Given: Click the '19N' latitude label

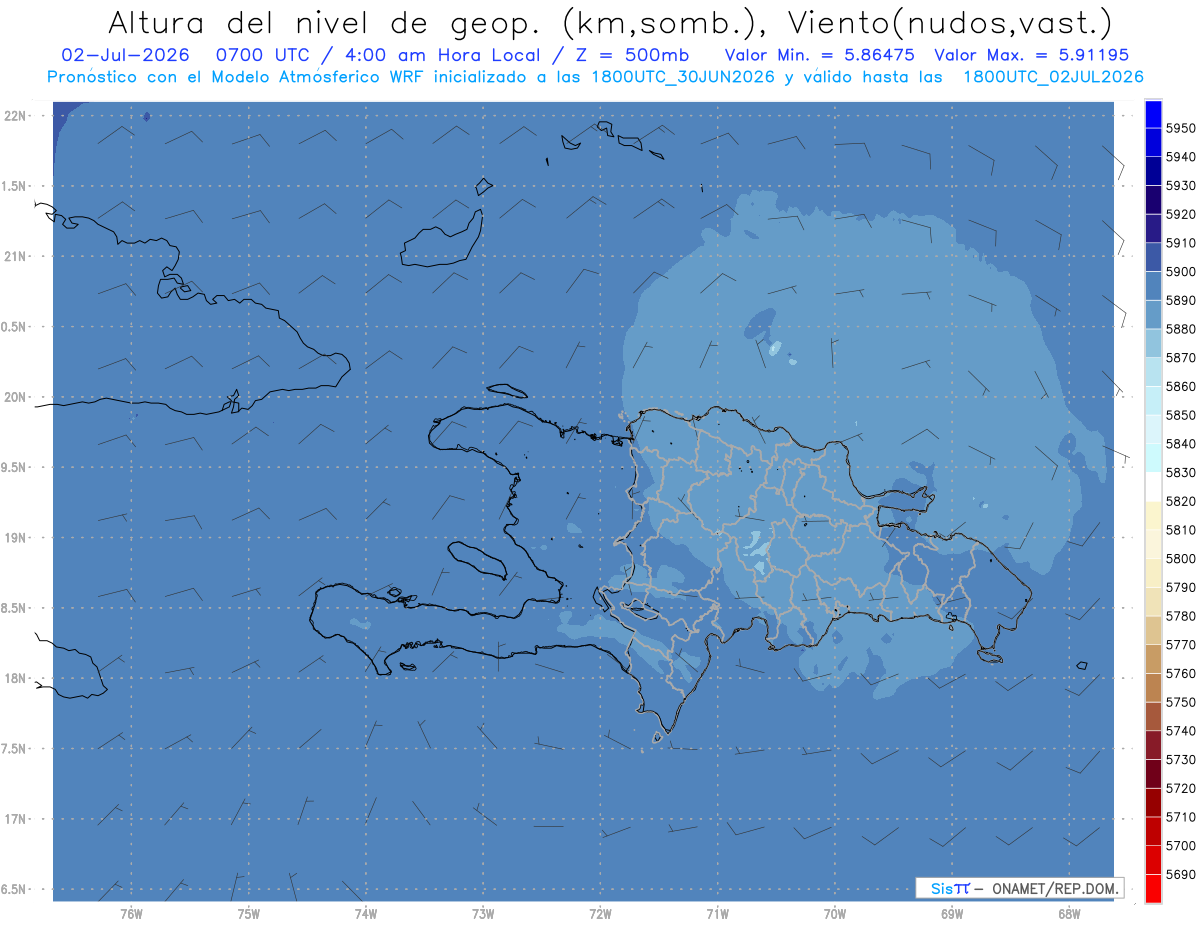Looking at the screenshot, I should tap(14, 537).
